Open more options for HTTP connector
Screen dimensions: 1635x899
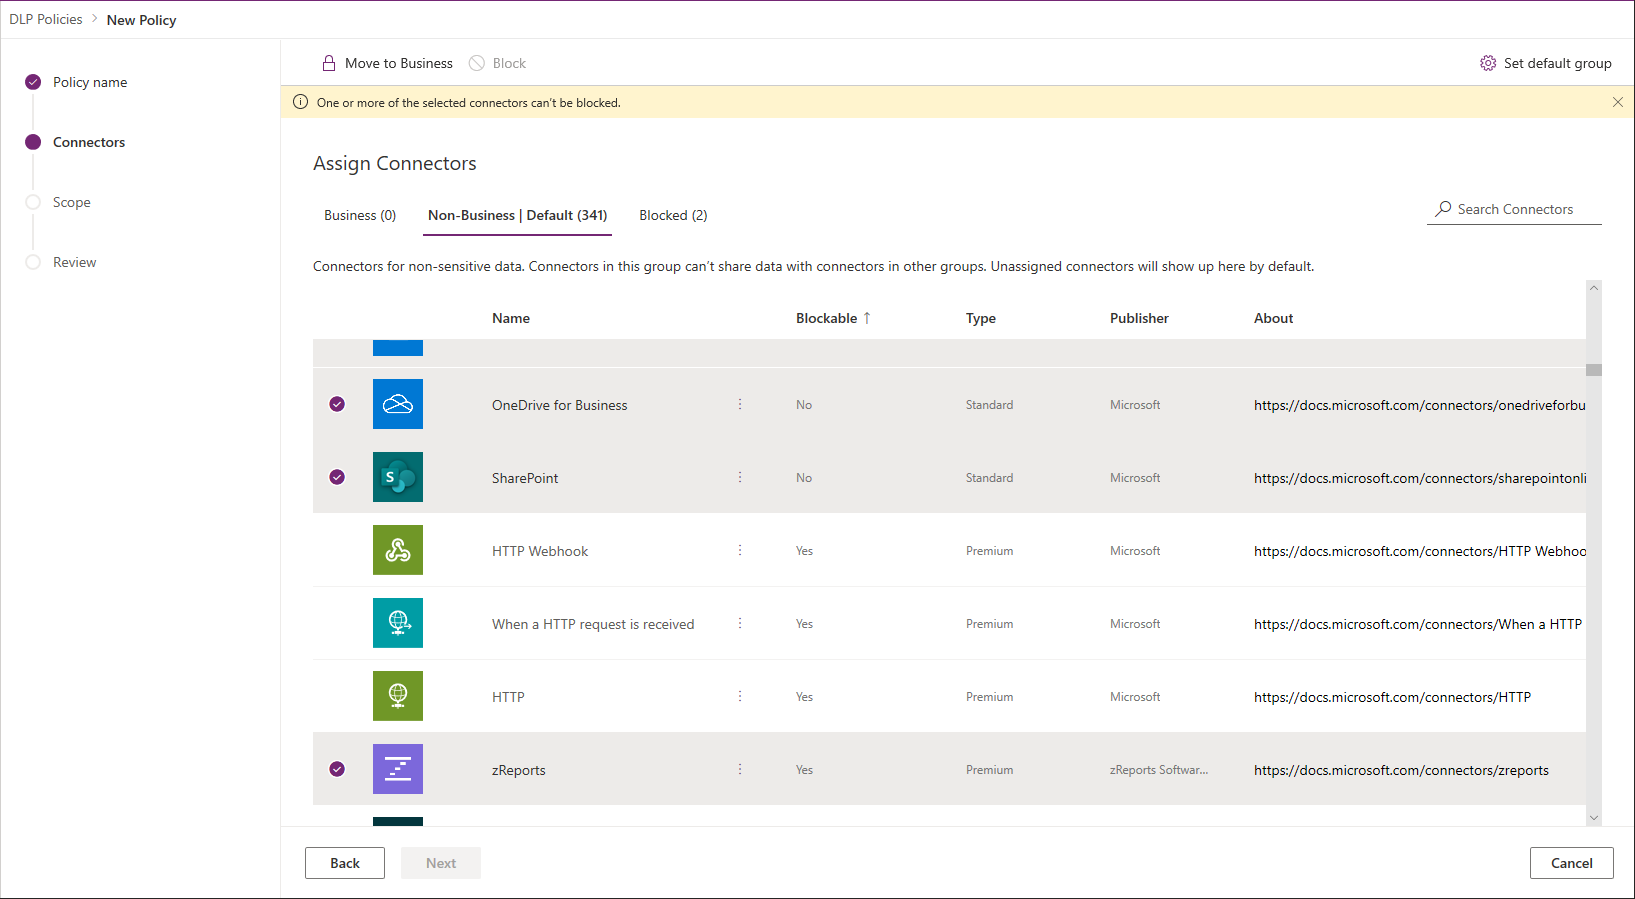[740, 696]
